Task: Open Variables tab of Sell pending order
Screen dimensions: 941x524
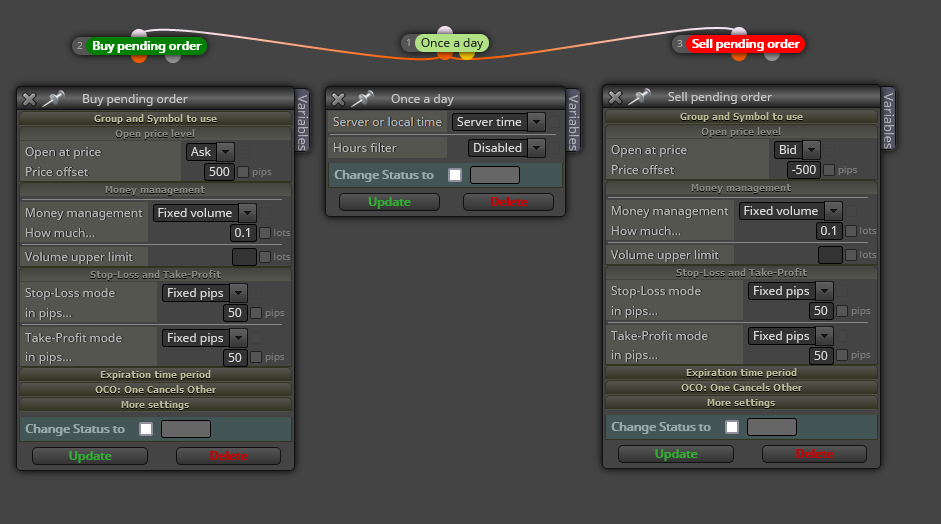Action: click(x=888, y=119)
